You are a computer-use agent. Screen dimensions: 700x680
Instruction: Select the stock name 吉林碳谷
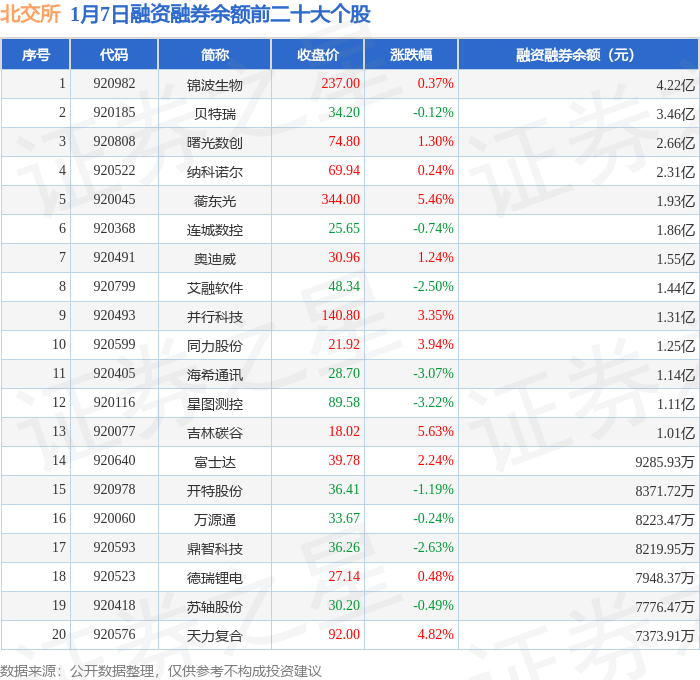click(x=215, y=433)
